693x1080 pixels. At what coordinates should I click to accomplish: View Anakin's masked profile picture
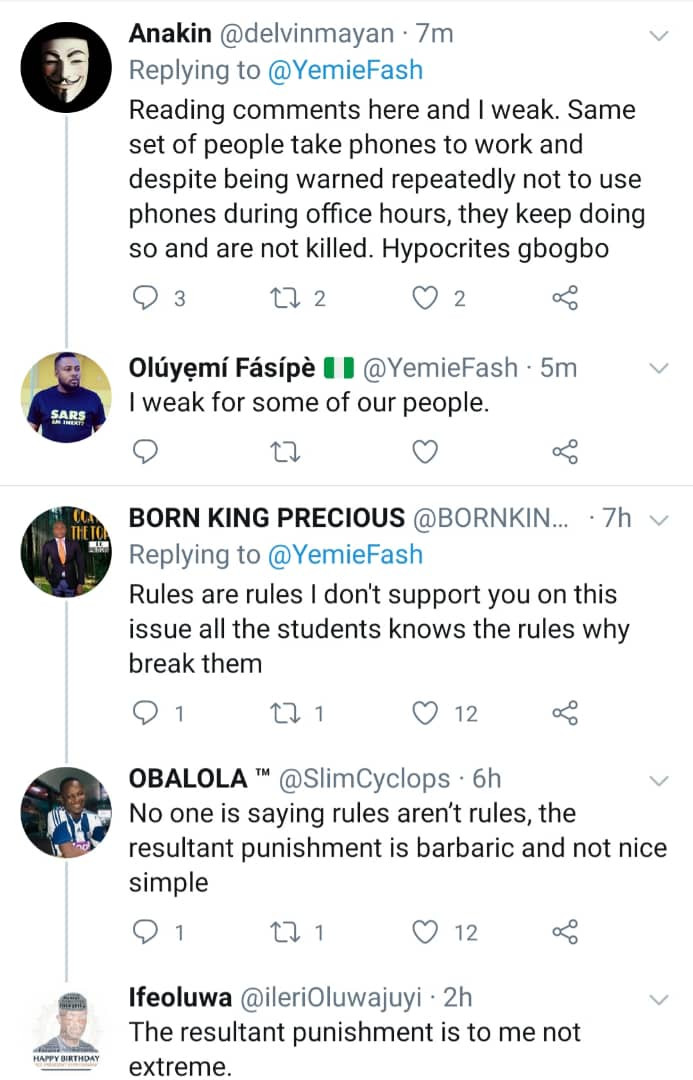click(66, 66)
